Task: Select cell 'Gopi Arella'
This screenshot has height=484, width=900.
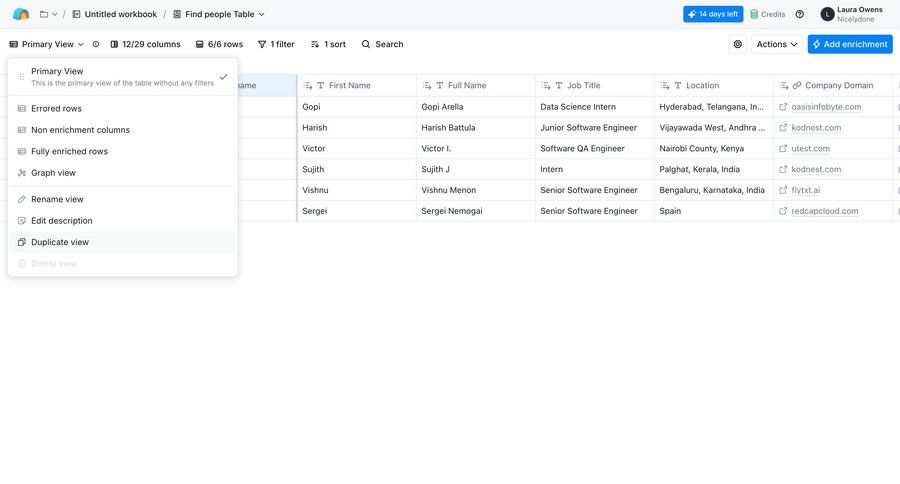Action: click(476, 107)
